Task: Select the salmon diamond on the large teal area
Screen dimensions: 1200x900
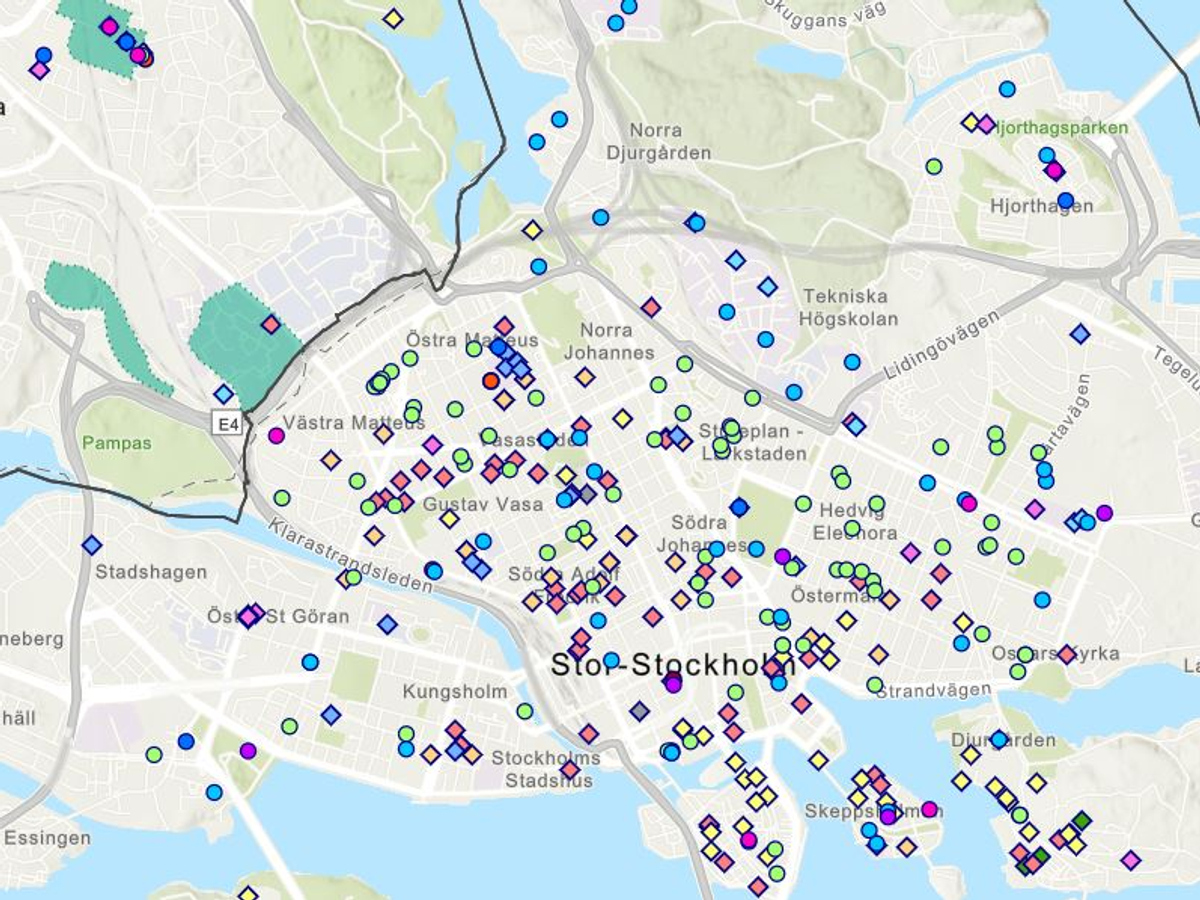Action: pos(271,324)
